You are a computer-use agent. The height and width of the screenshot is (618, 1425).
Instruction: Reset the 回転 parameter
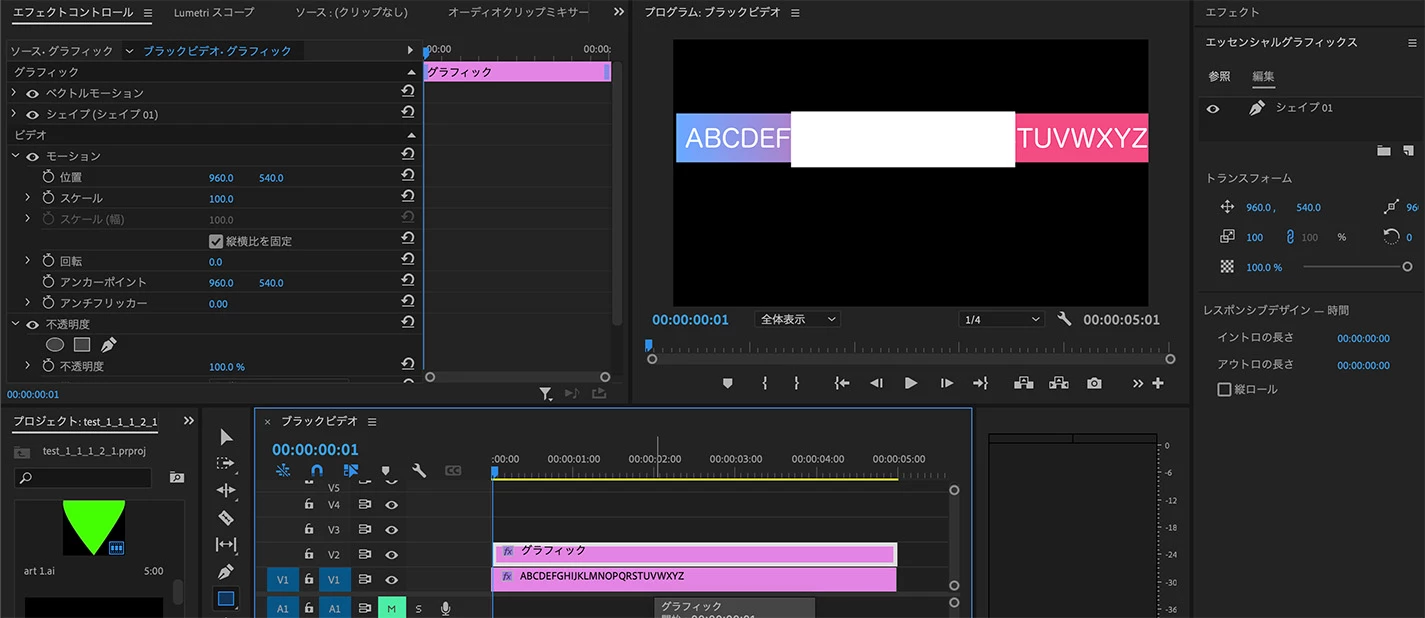click(x=408, y=261)
